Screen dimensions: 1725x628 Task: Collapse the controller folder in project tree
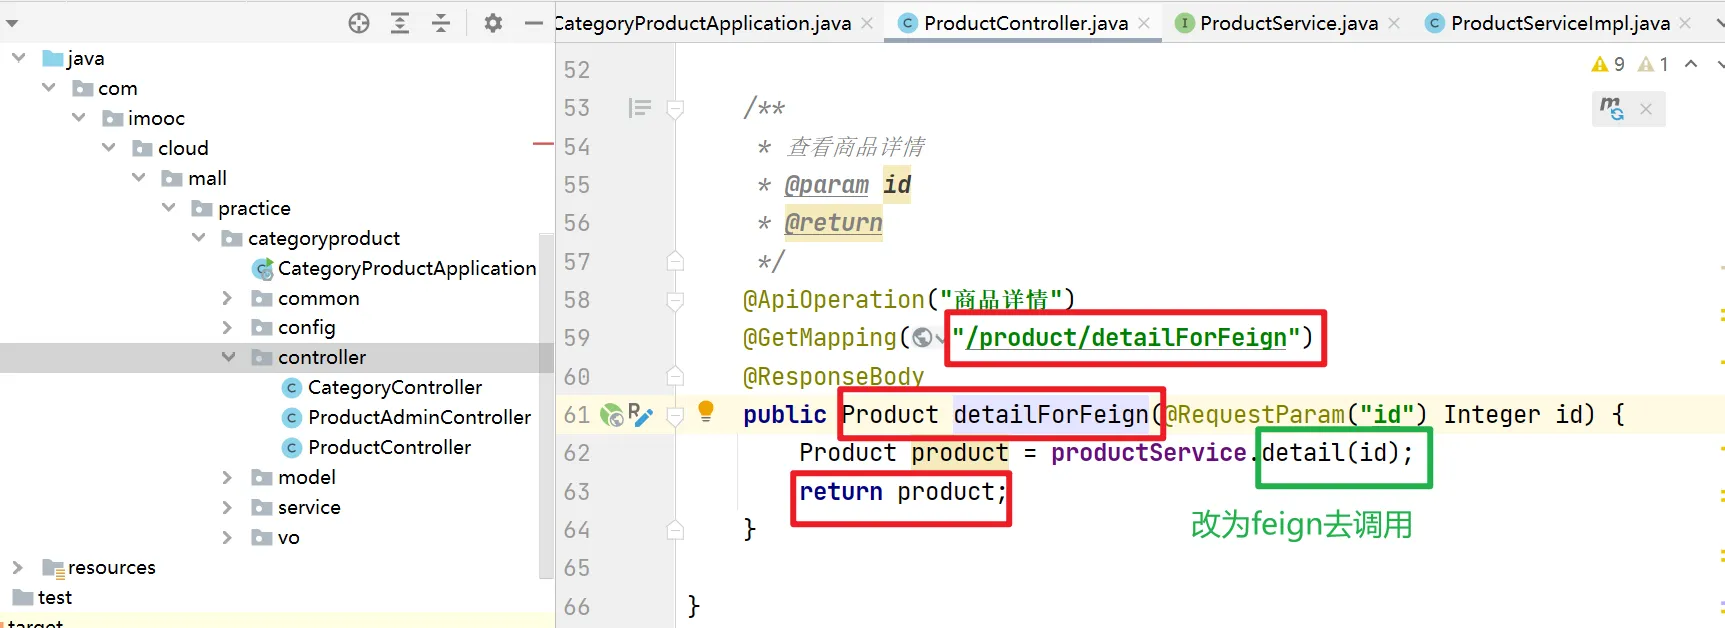pyautogui.click(x=229, y=357)
